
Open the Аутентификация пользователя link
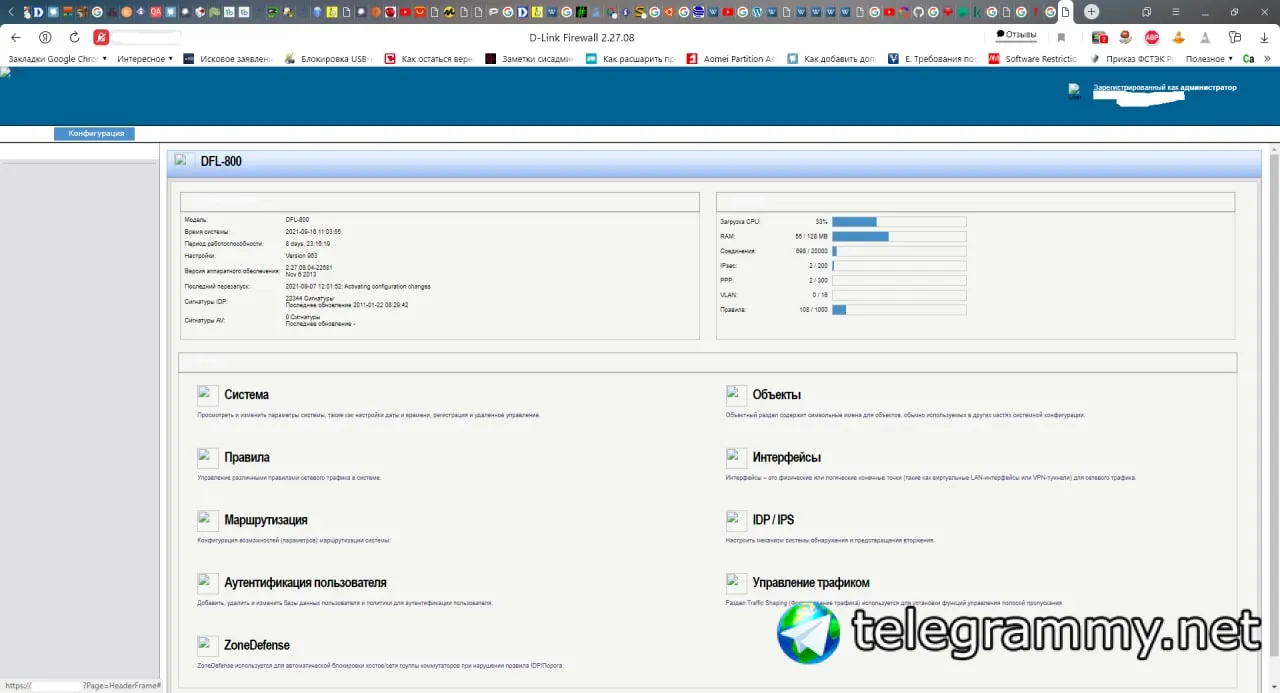[x=305, y=583]
